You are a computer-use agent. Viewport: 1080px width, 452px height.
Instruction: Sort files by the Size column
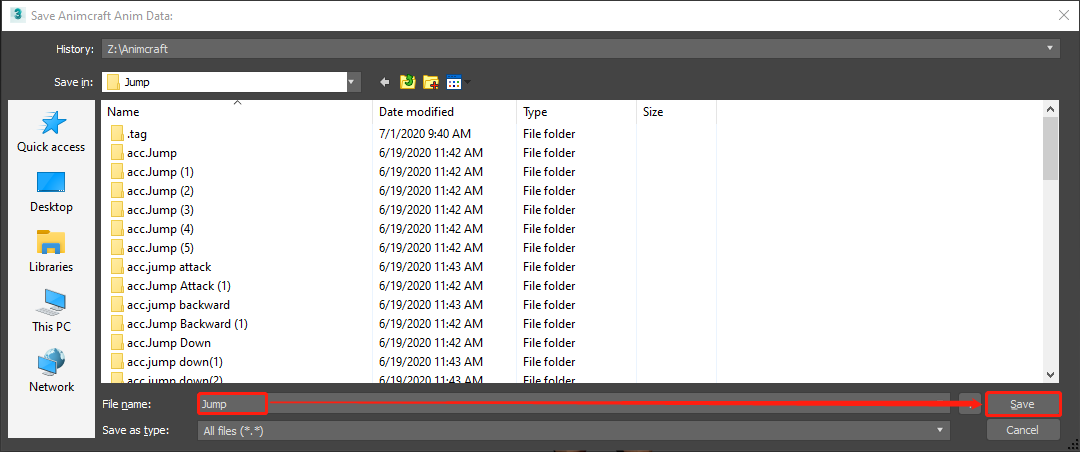[676, 112]
